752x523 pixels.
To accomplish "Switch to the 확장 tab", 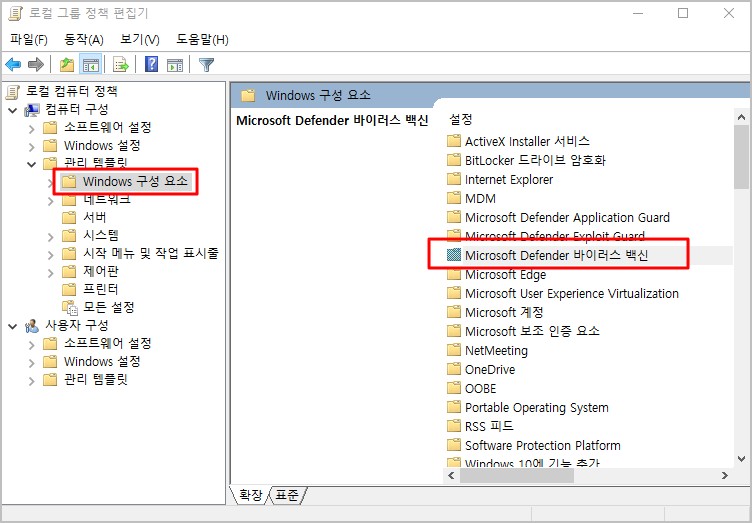I will click(x=250, y=495).
